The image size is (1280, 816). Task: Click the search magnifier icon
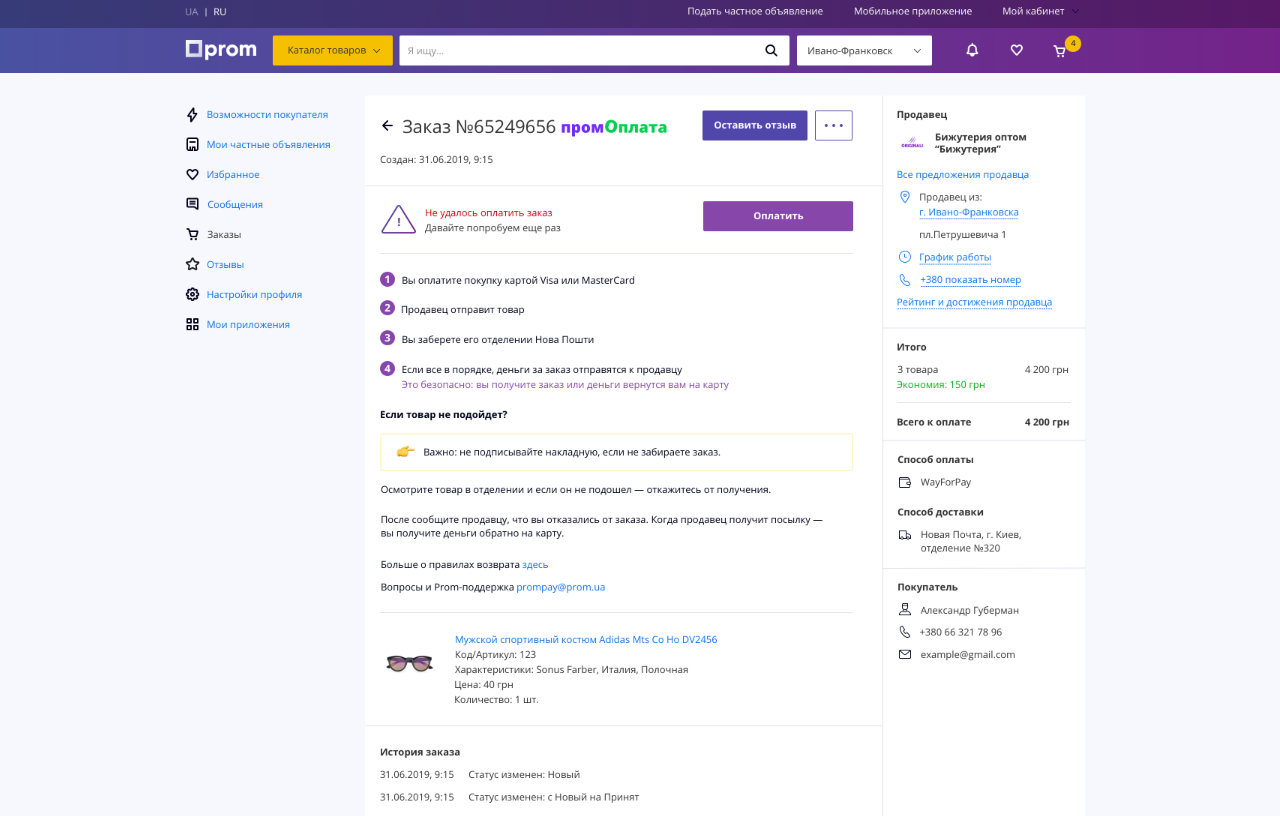771,50
